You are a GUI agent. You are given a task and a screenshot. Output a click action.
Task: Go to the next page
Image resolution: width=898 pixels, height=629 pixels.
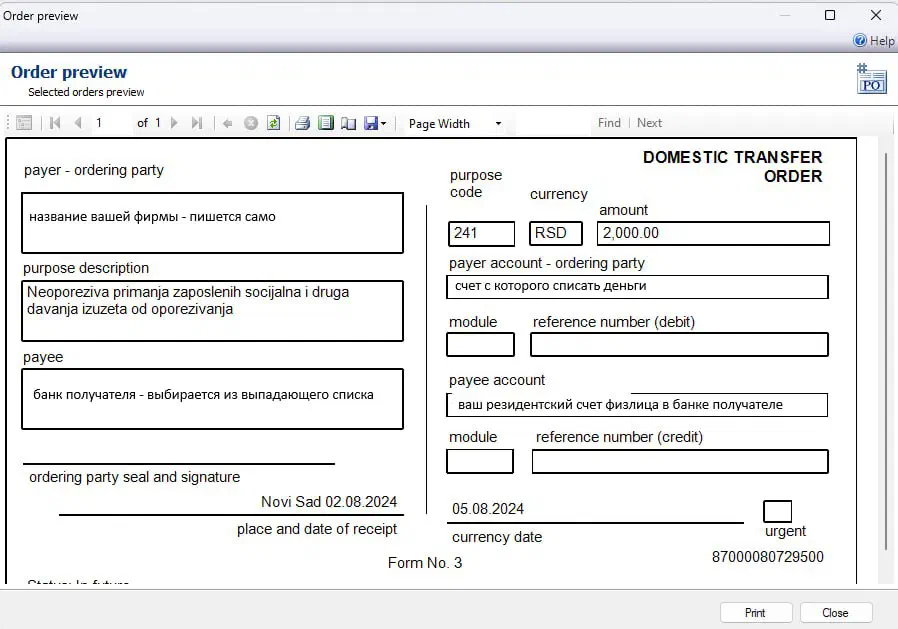(x=174, y=123)
